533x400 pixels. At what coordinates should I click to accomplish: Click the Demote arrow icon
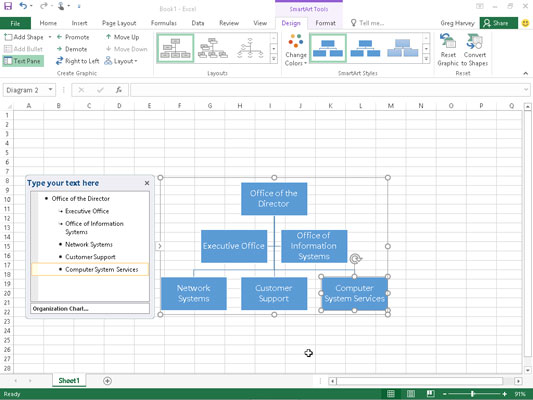[x=59, y=49]
